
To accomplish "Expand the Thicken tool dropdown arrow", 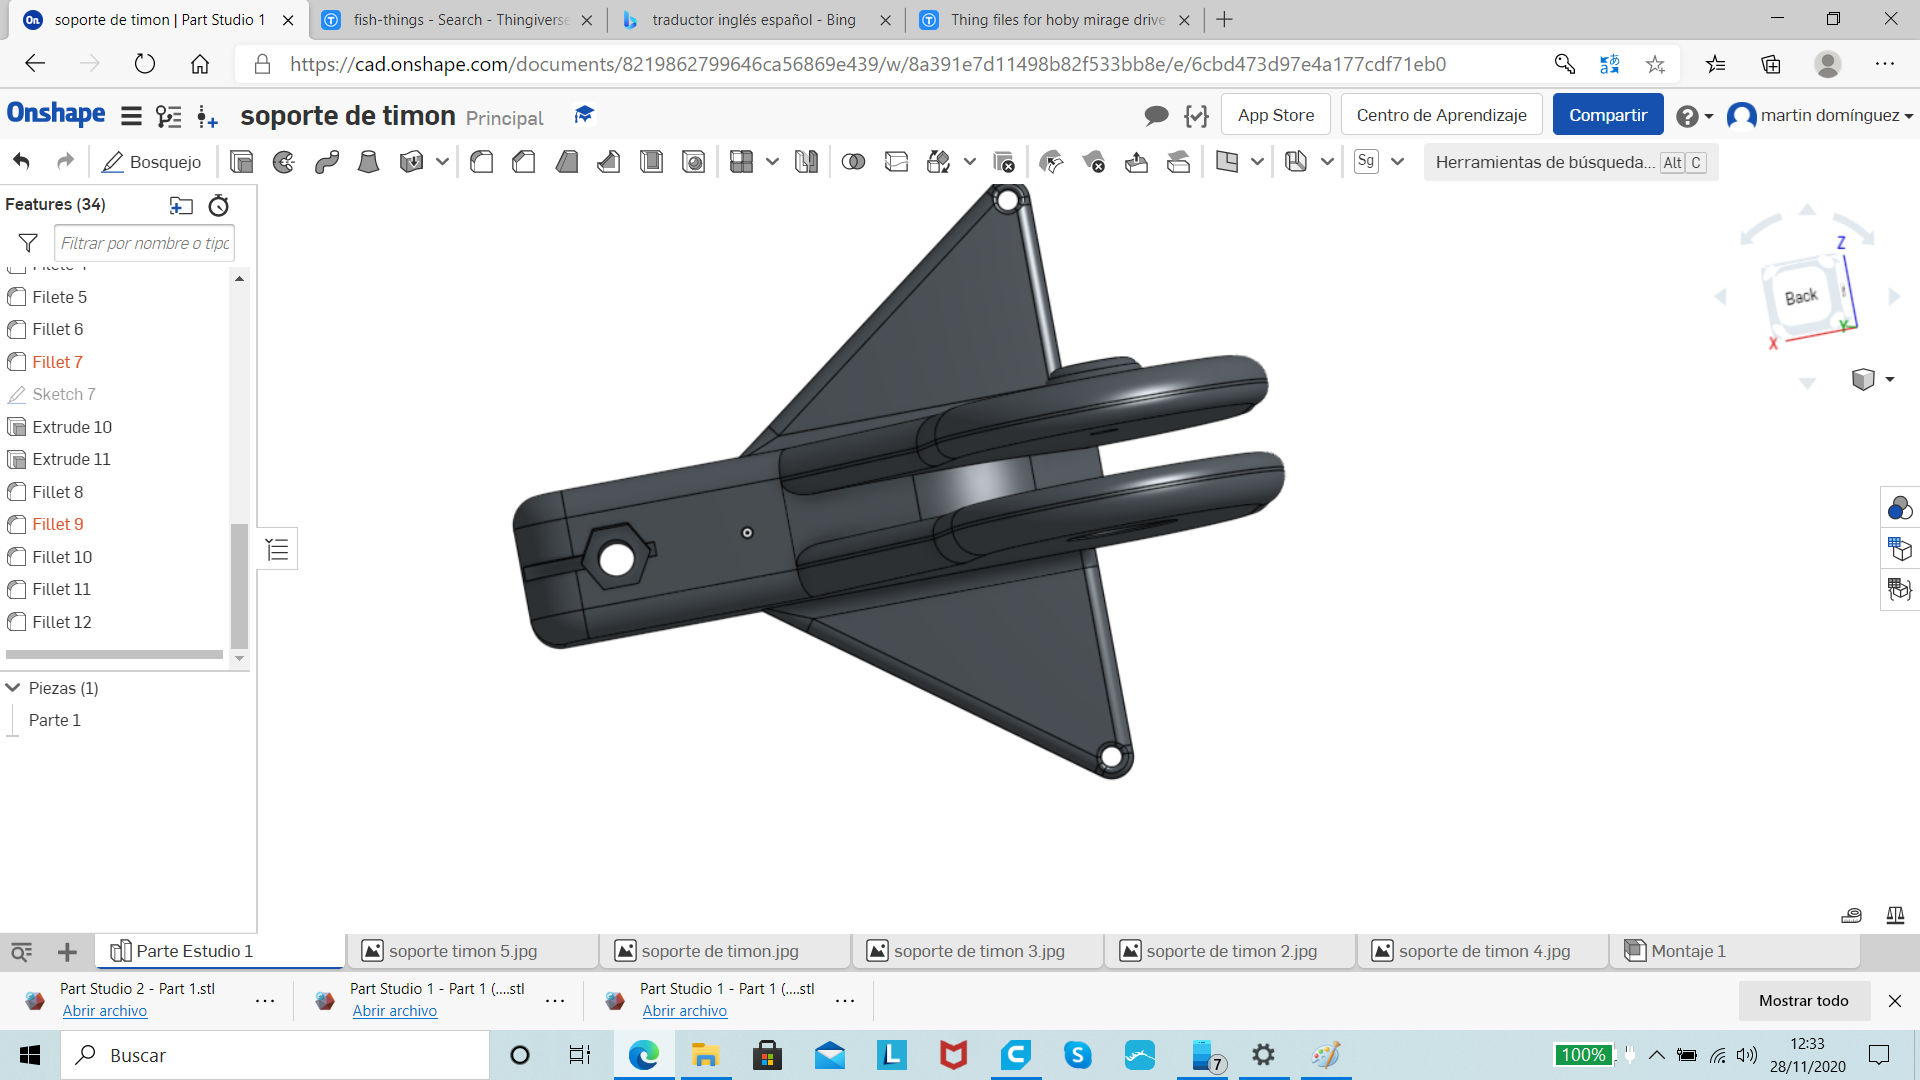I will click(x=442, y=162).
